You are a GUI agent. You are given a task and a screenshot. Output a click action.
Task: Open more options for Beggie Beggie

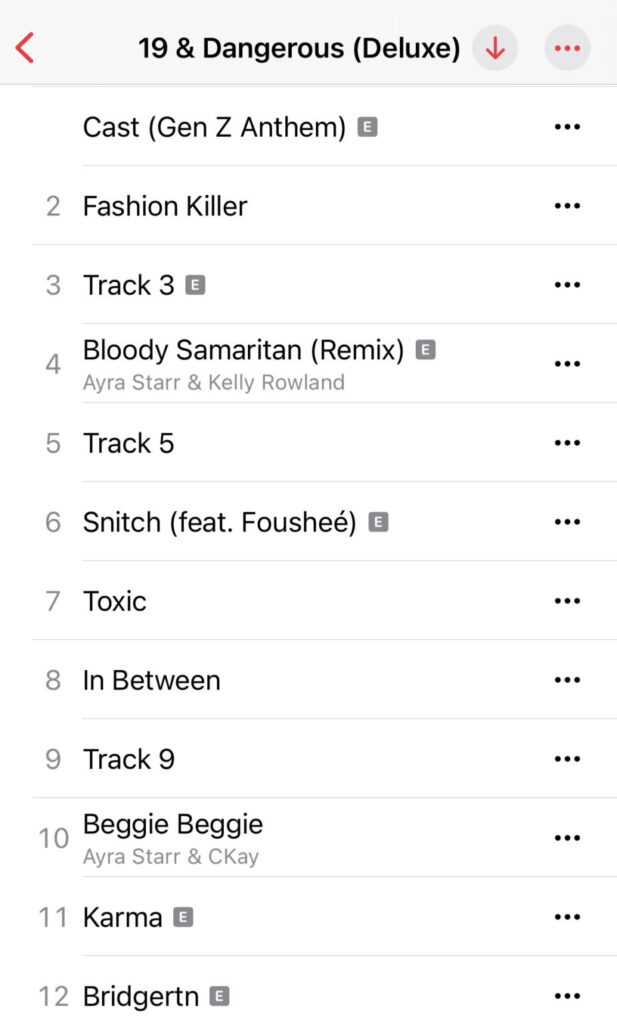click(x=567, y=838)
